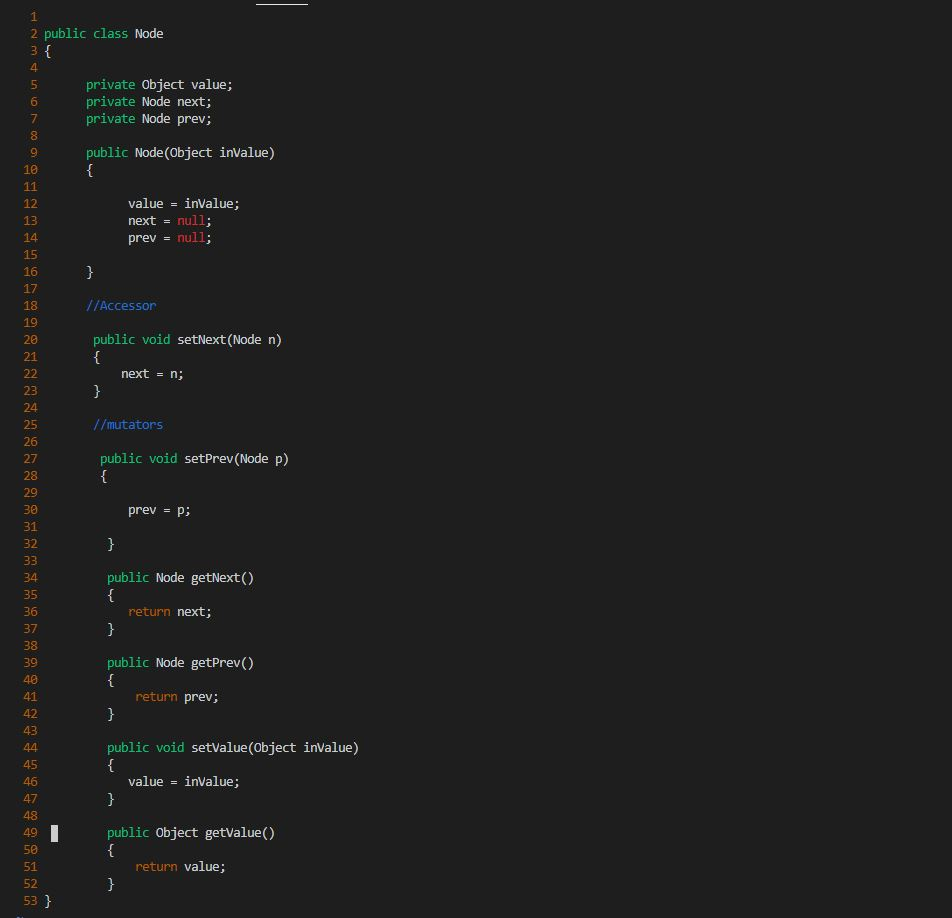Screen dimensions: 952x918
Task: Click the private Object value field declaration
Action: [x=159, y=84]
